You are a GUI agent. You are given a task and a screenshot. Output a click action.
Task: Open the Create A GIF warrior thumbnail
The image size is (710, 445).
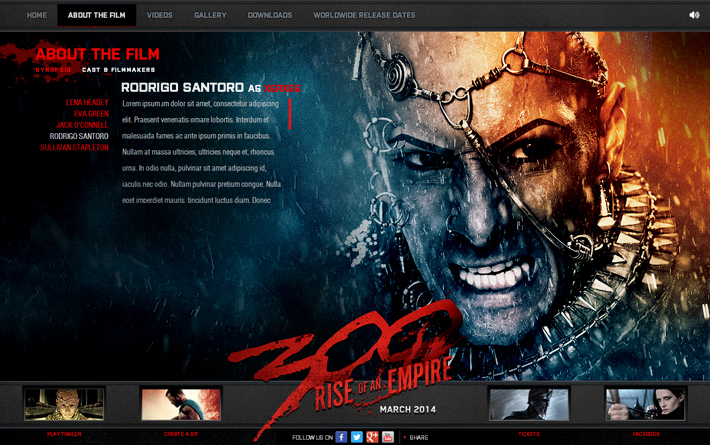(x=181, y=404)
